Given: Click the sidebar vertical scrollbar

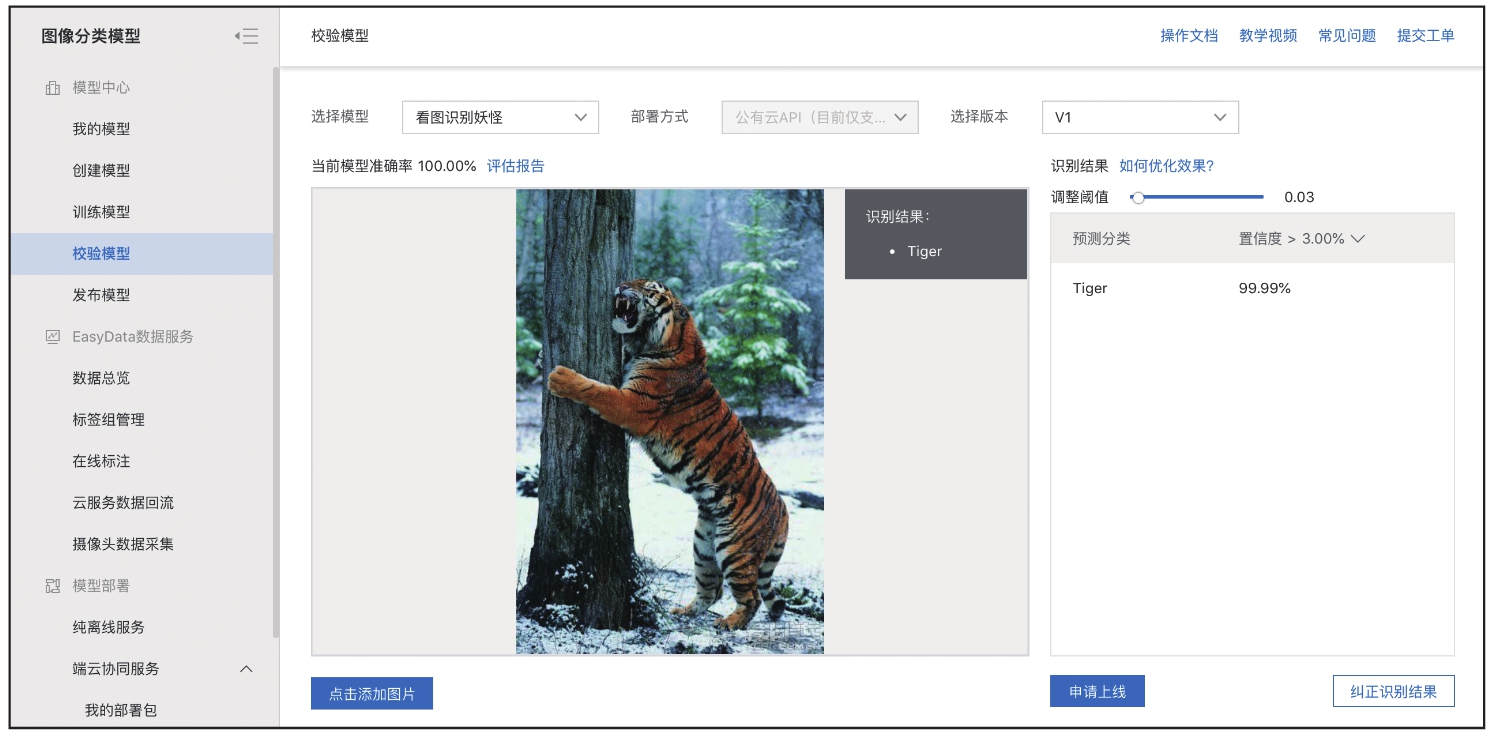Looking at the screenshot, I should 275,350.
